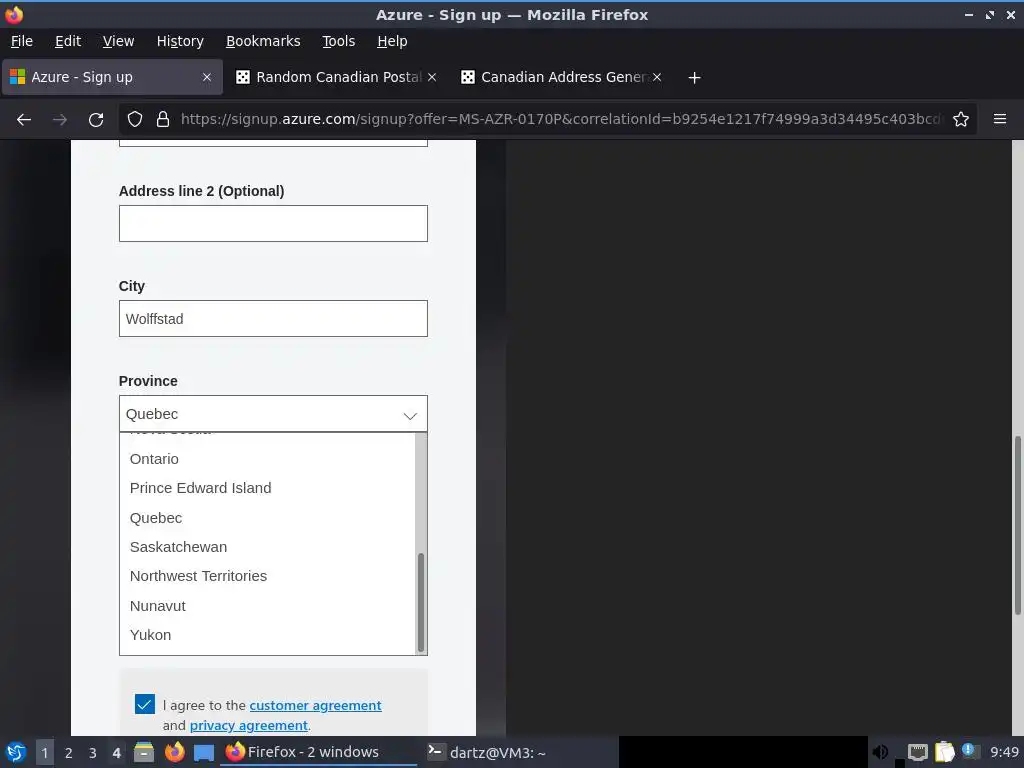Choose Yukon from the list
The height and width of the screenshot is (768, 1024).
(267, 635)
